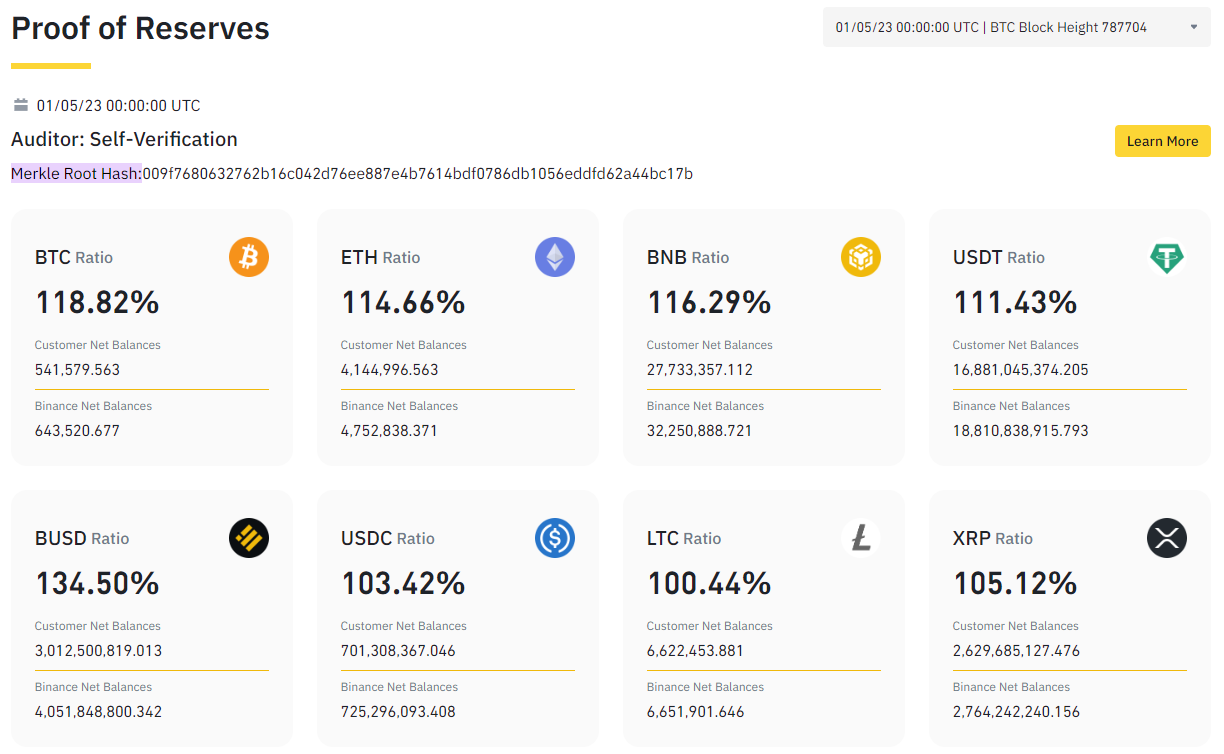The width and height of the screenshot is (1224, 754).
Task: Click the USDC Ratio card title
Action: click(388, 538)
